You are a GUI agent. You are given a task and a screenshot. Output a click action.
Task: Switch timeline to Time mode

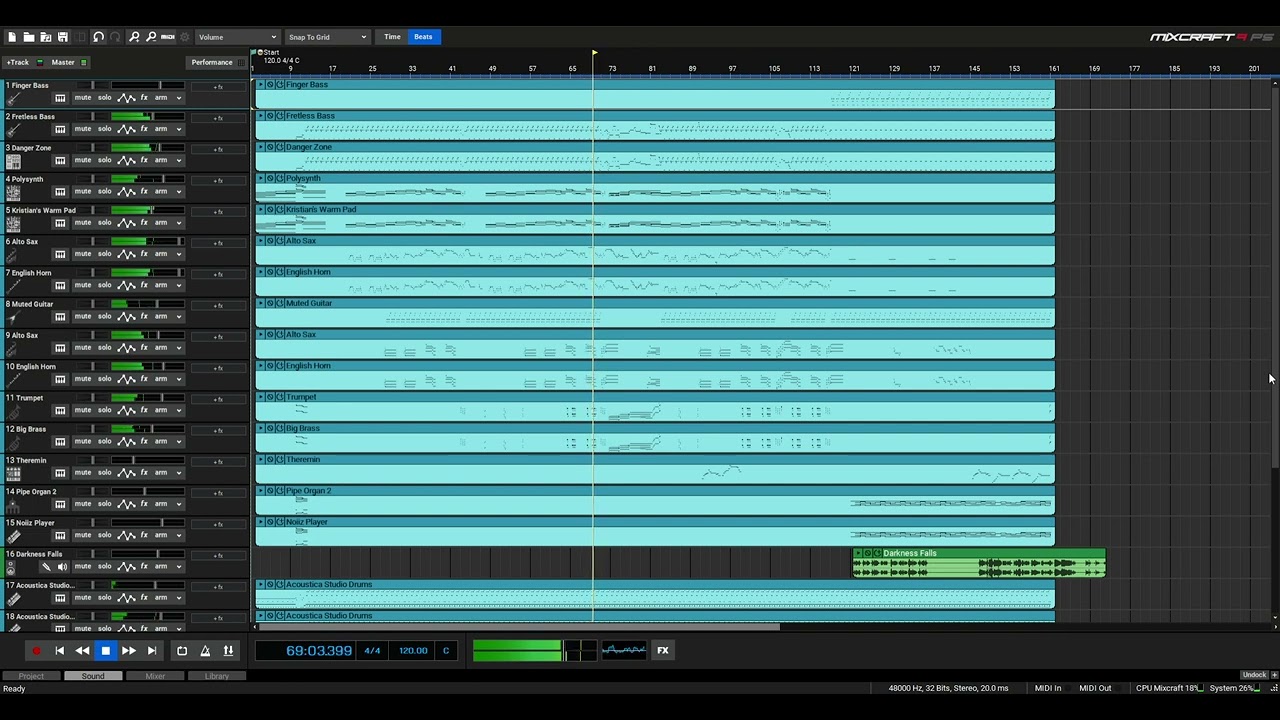[x=392, y=37]
